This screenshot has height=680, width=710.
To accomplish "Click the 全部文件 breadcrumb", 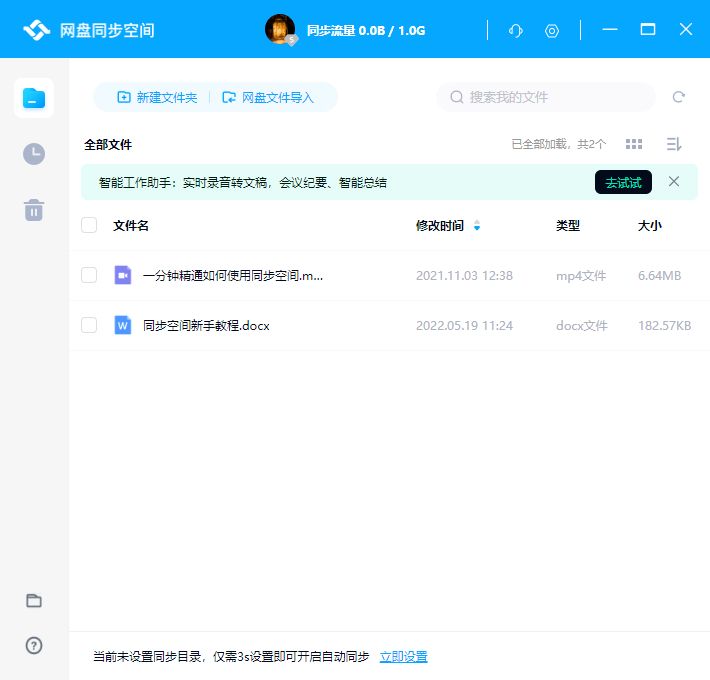I will pyautogui.click(x=108, y=144).
